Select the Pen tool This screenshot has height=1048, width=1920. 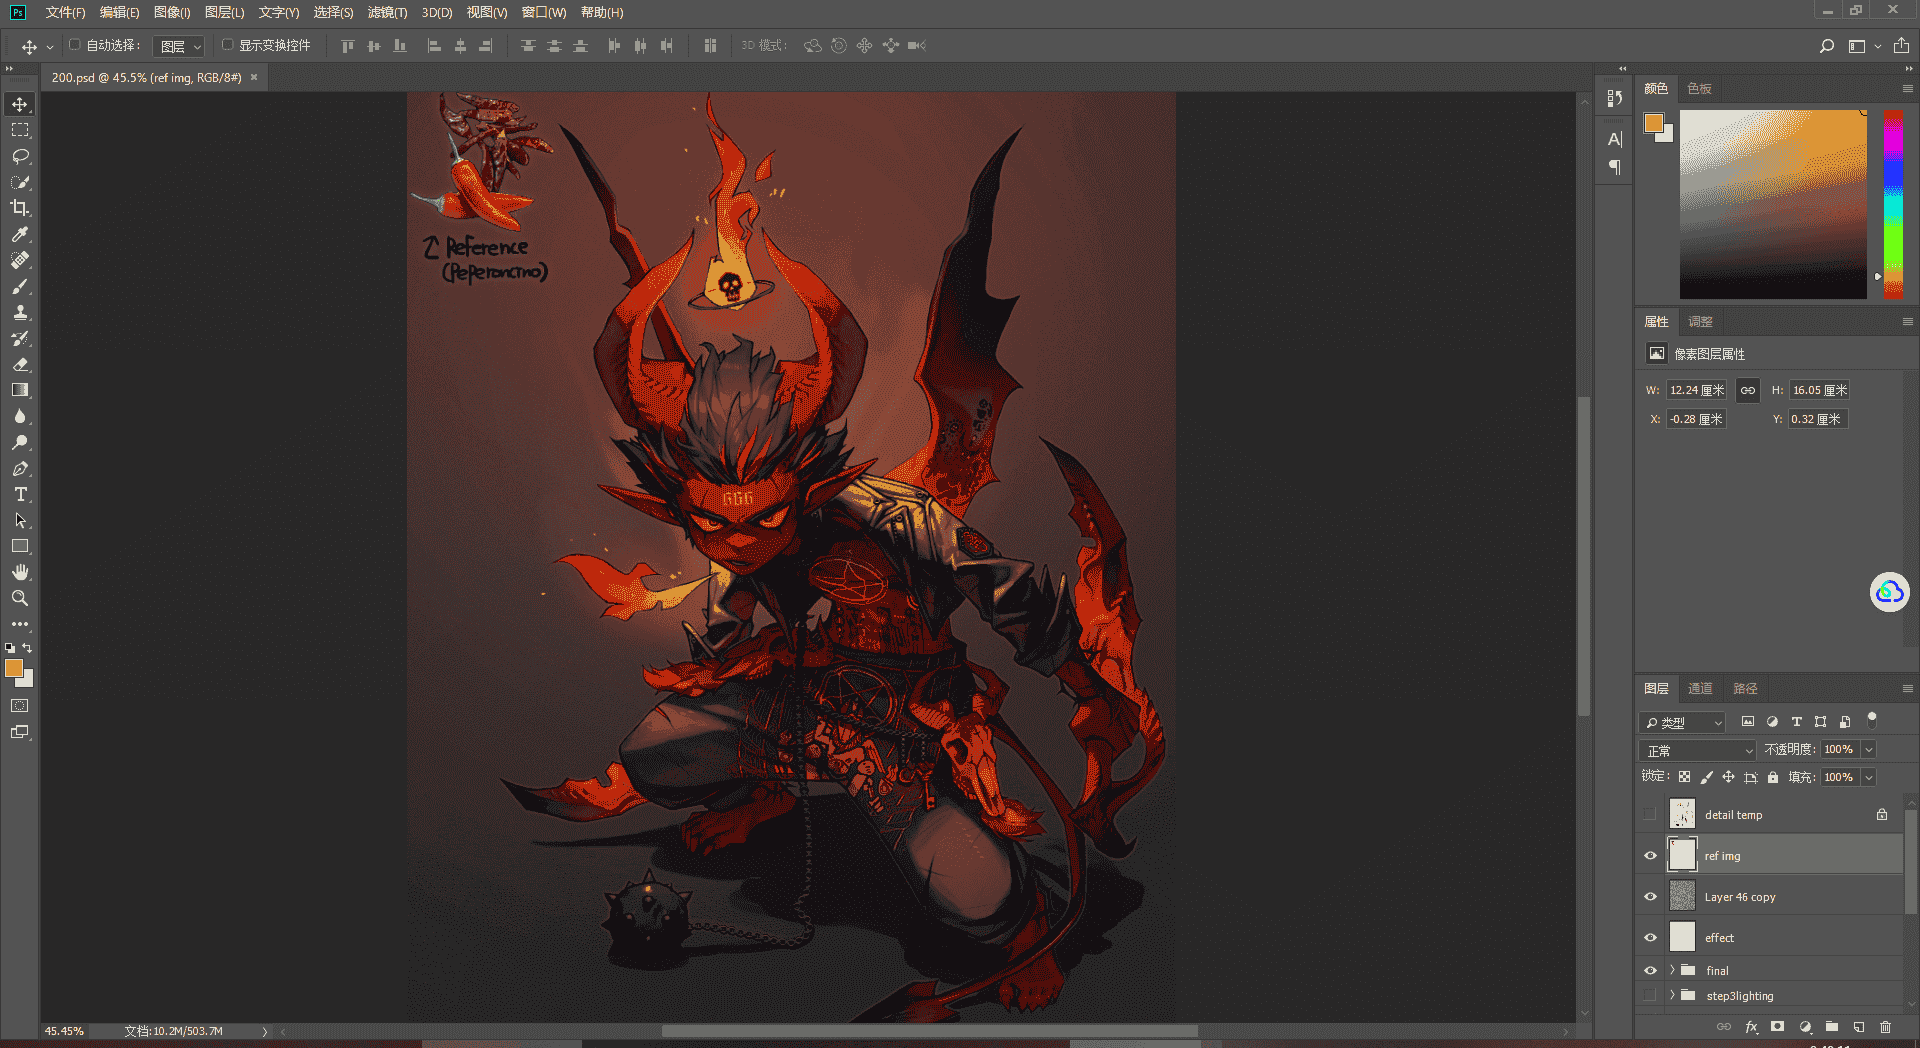(x=20, y=468)
